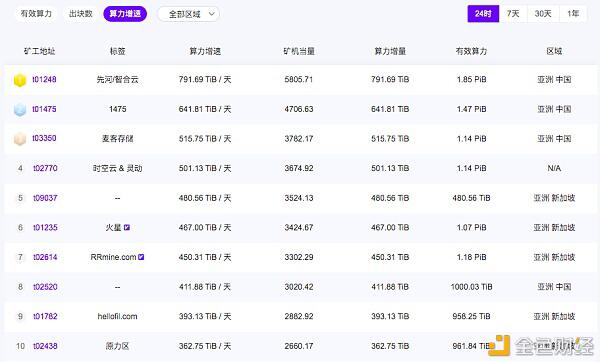Image resolution: width=600 pixels, height=362 pixels.
Task: Click the 958.25 TiB effective power value
Action: 471,316
